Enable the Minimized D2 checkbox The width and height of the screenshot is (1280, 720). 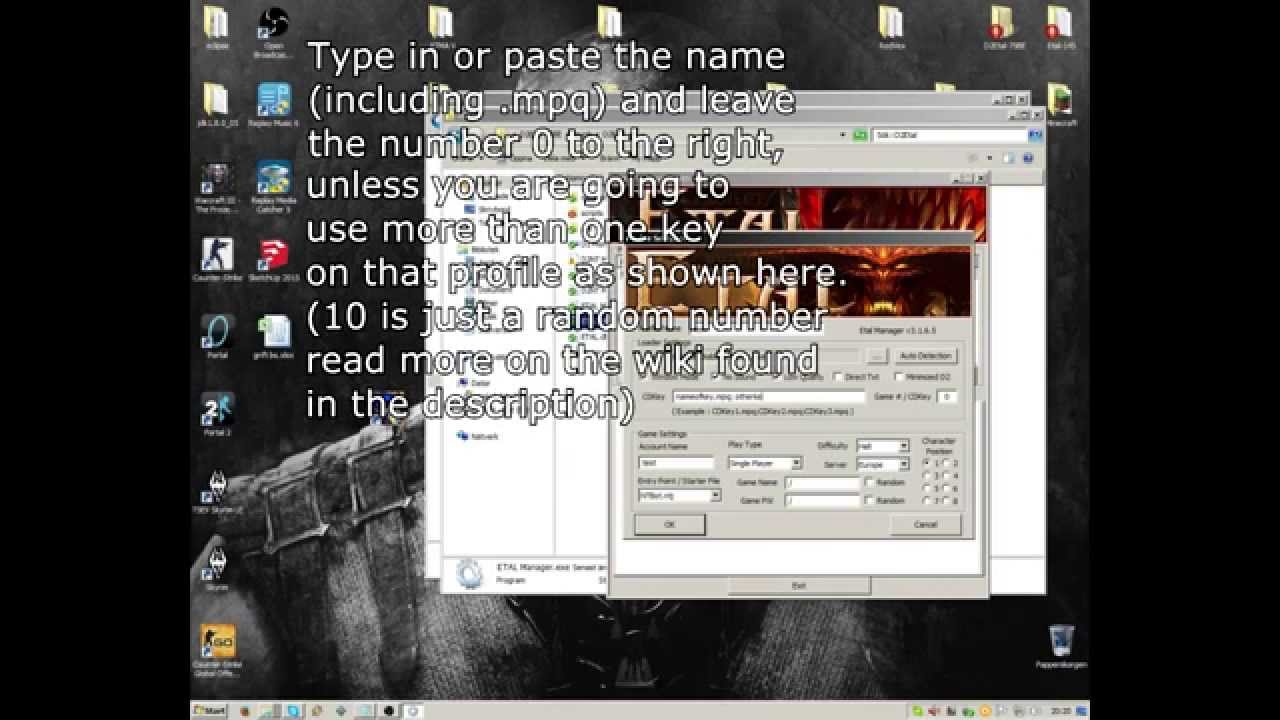click(x=899, y=377)
